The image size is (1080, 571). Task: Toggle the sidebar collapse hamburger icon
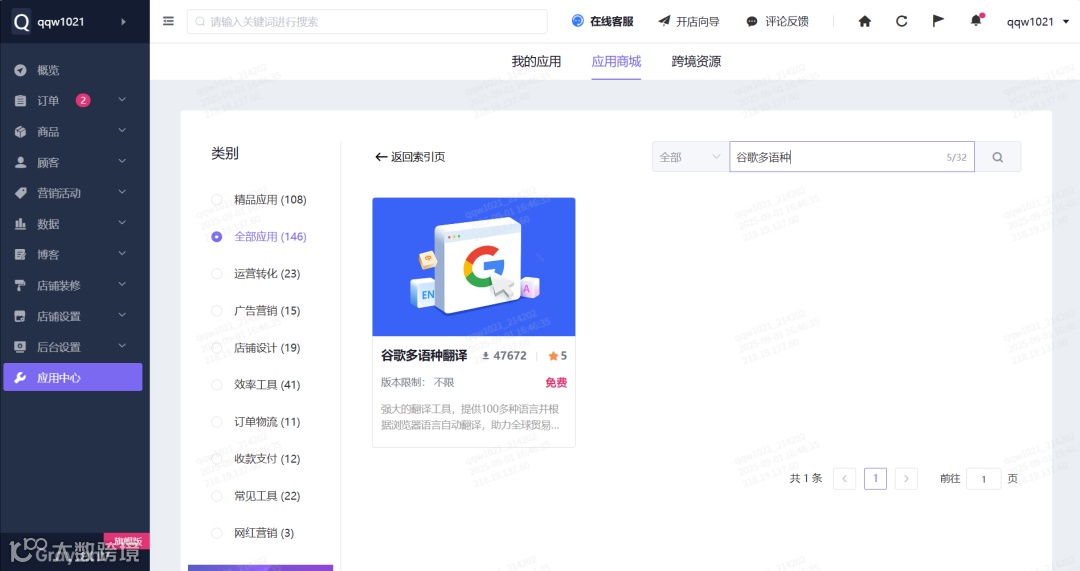pyautogui.click(x=168, y=21)
